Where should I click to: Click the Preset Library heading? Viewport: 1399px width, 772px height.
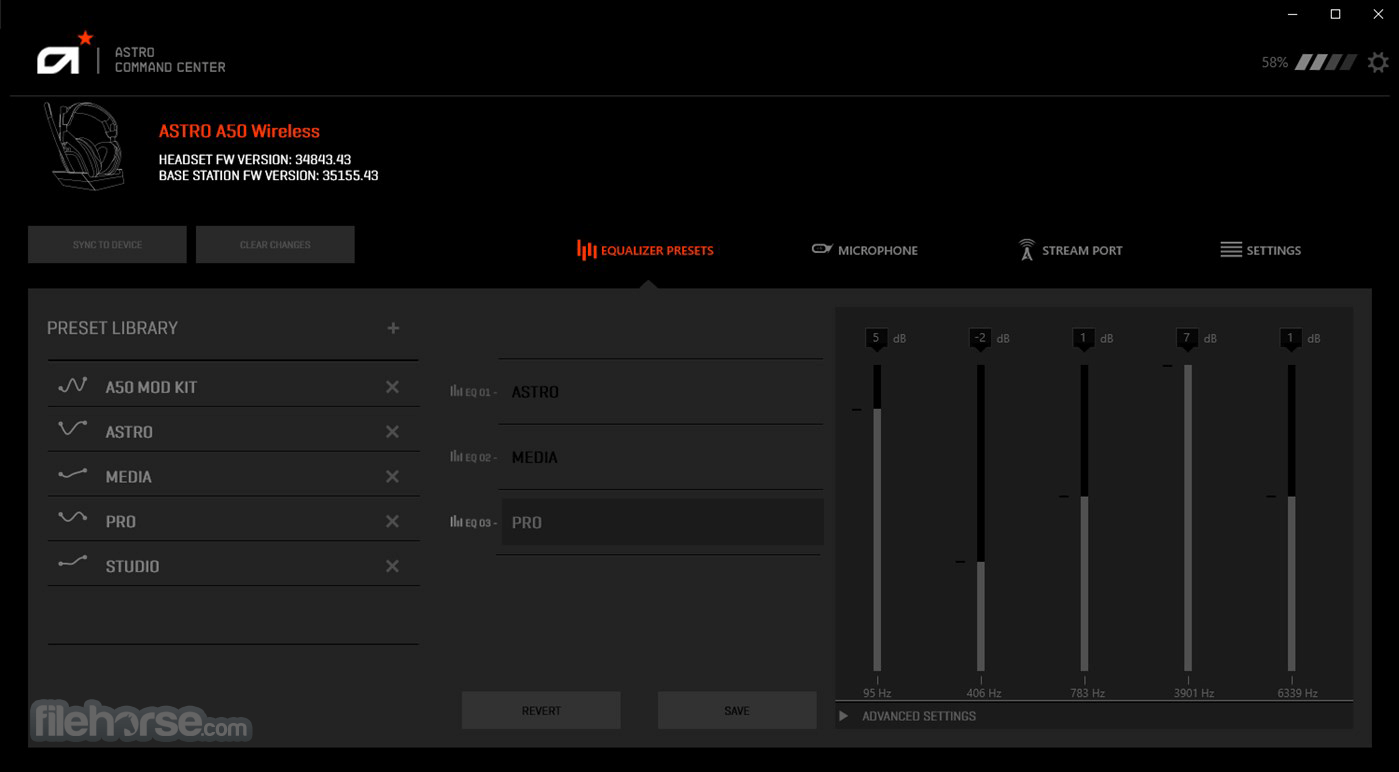(x=112, y=328)
